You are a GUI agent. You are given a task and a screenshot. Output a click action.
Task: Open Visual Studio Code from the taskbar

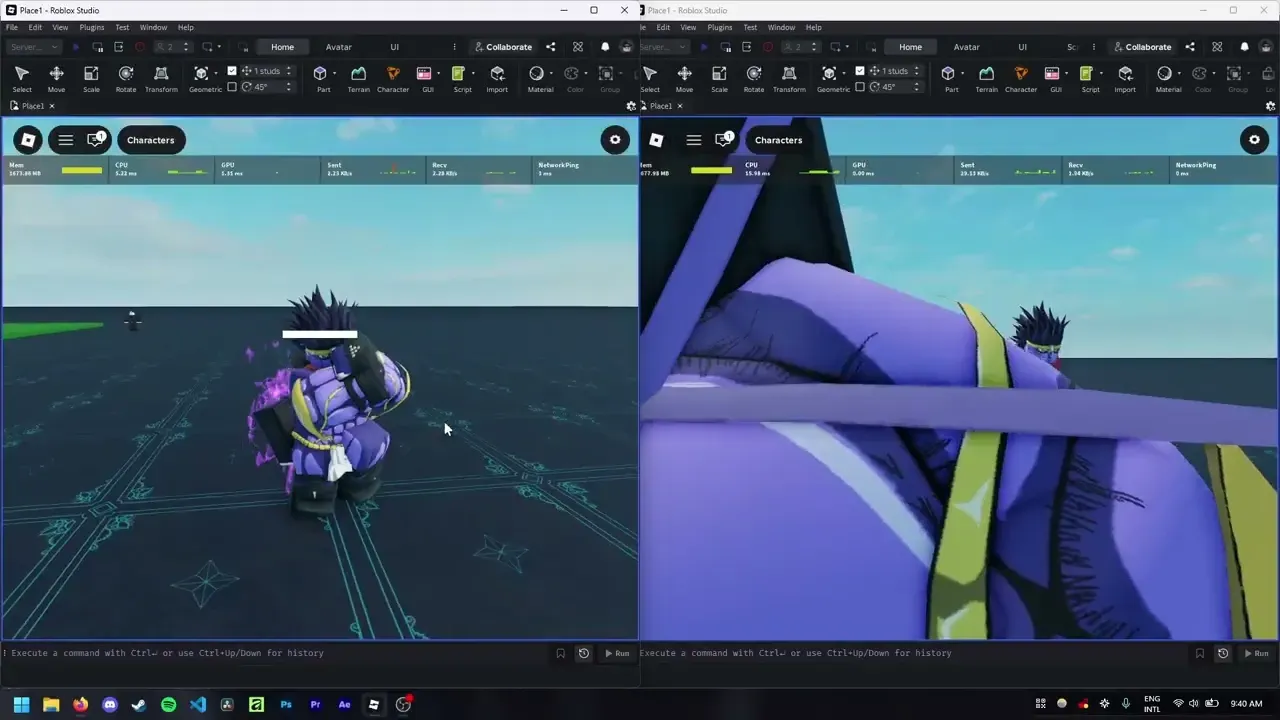pos(198,704)
